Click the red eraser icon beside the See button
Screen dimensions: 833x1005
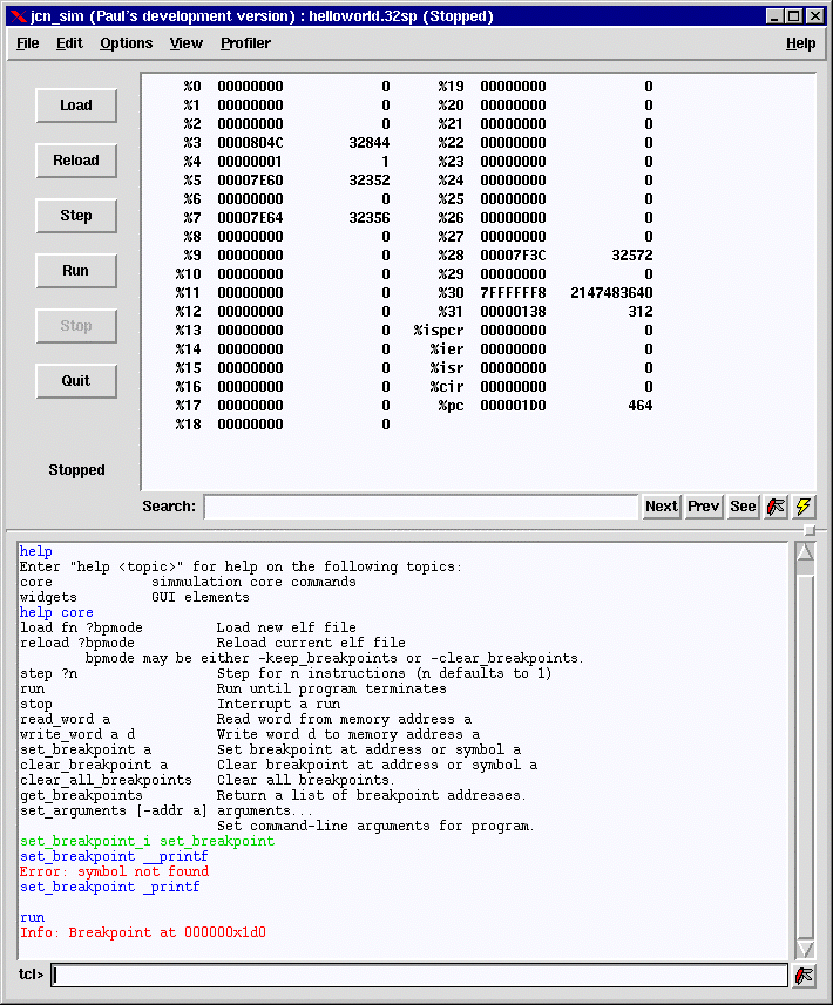[775, 506]
